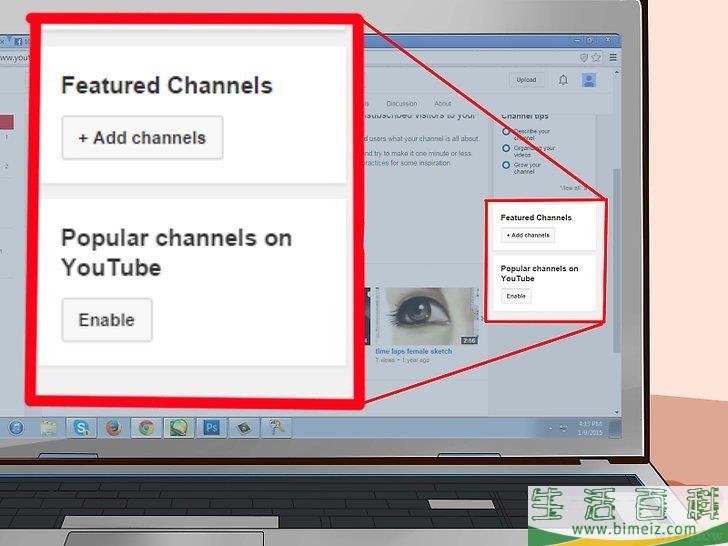This screenshot has height=546, width=728.
Task: Click the YouTube Upload button
Action: [526, 80]
